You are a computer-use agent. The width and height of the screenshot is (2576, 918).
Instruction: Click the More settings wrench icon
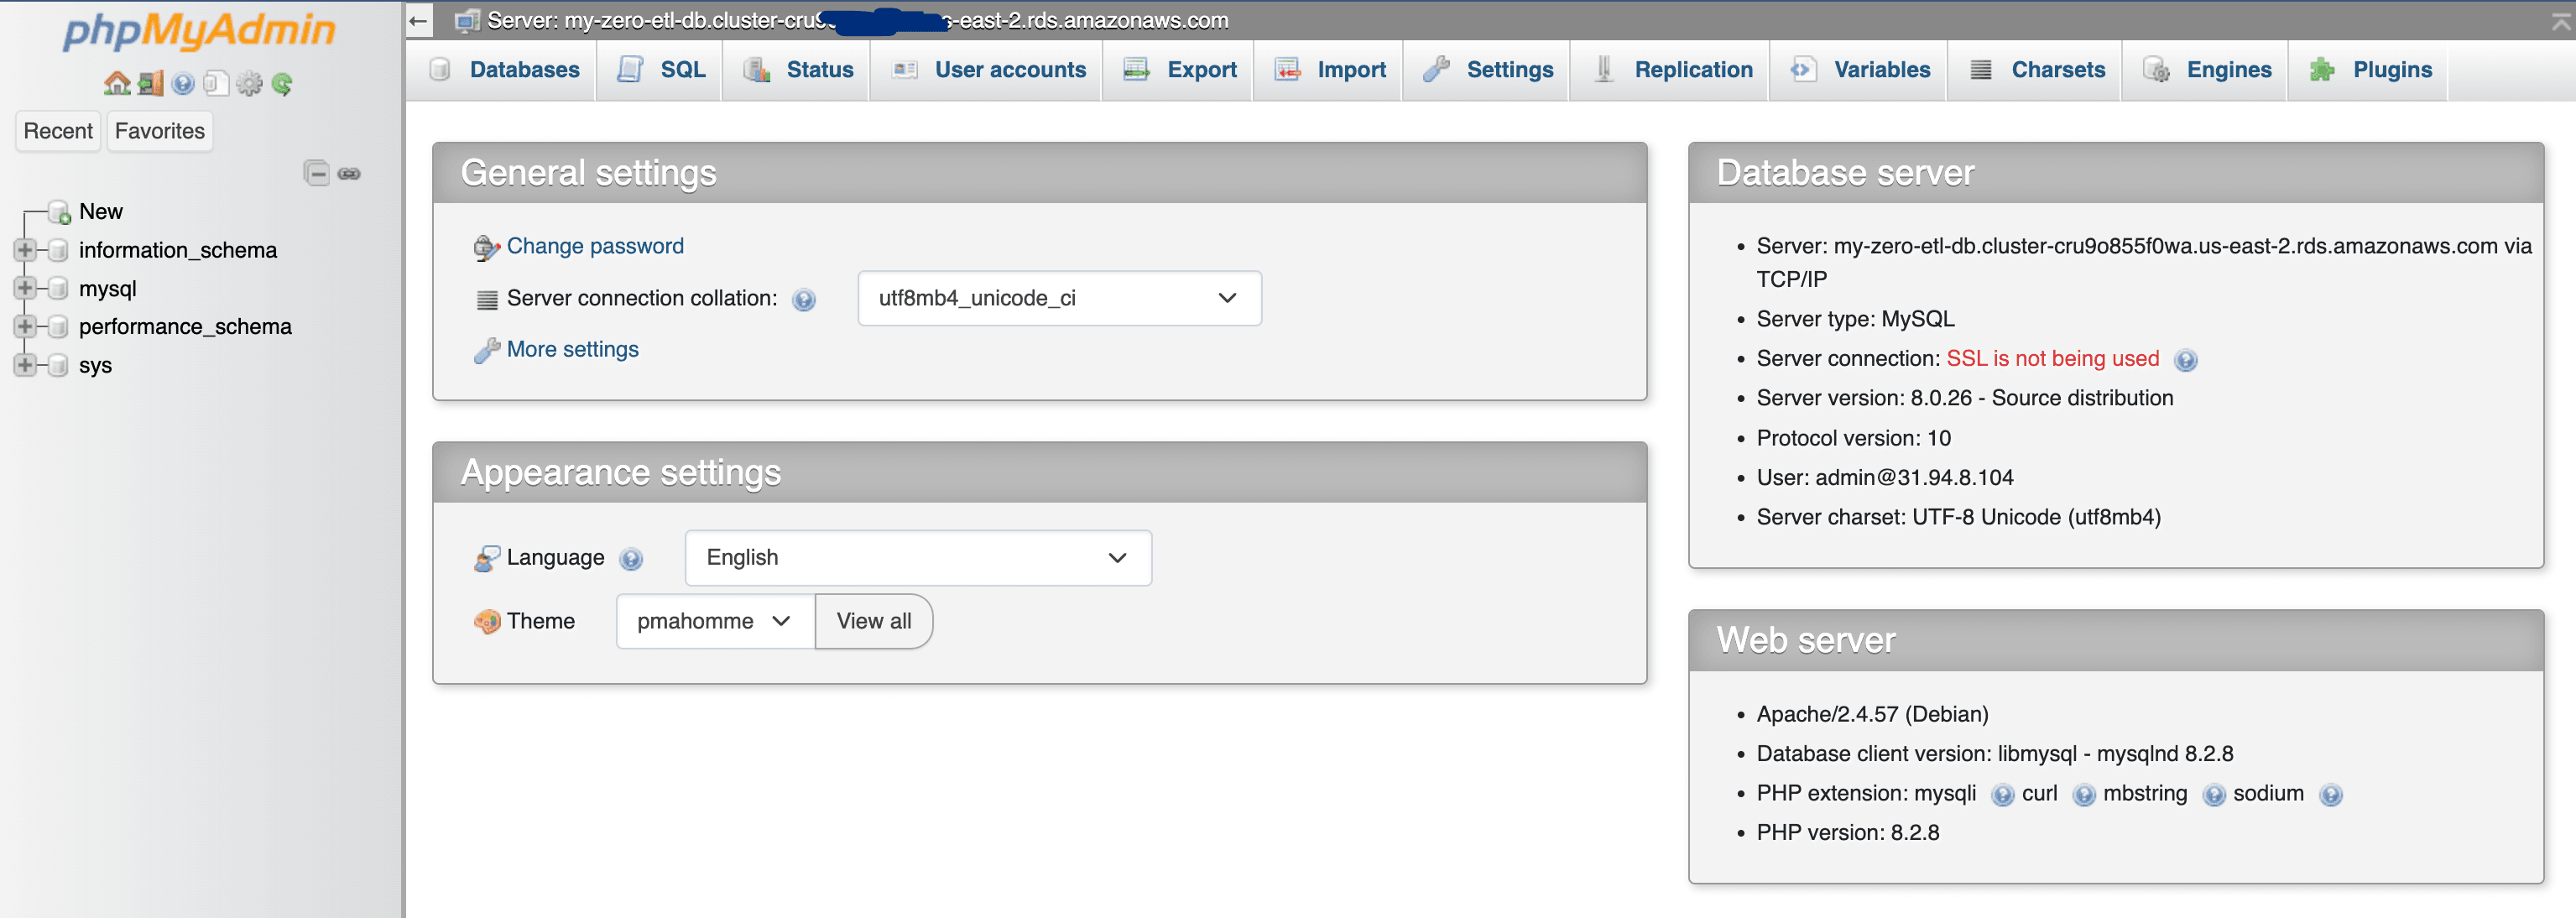click(x=486, y=350)
